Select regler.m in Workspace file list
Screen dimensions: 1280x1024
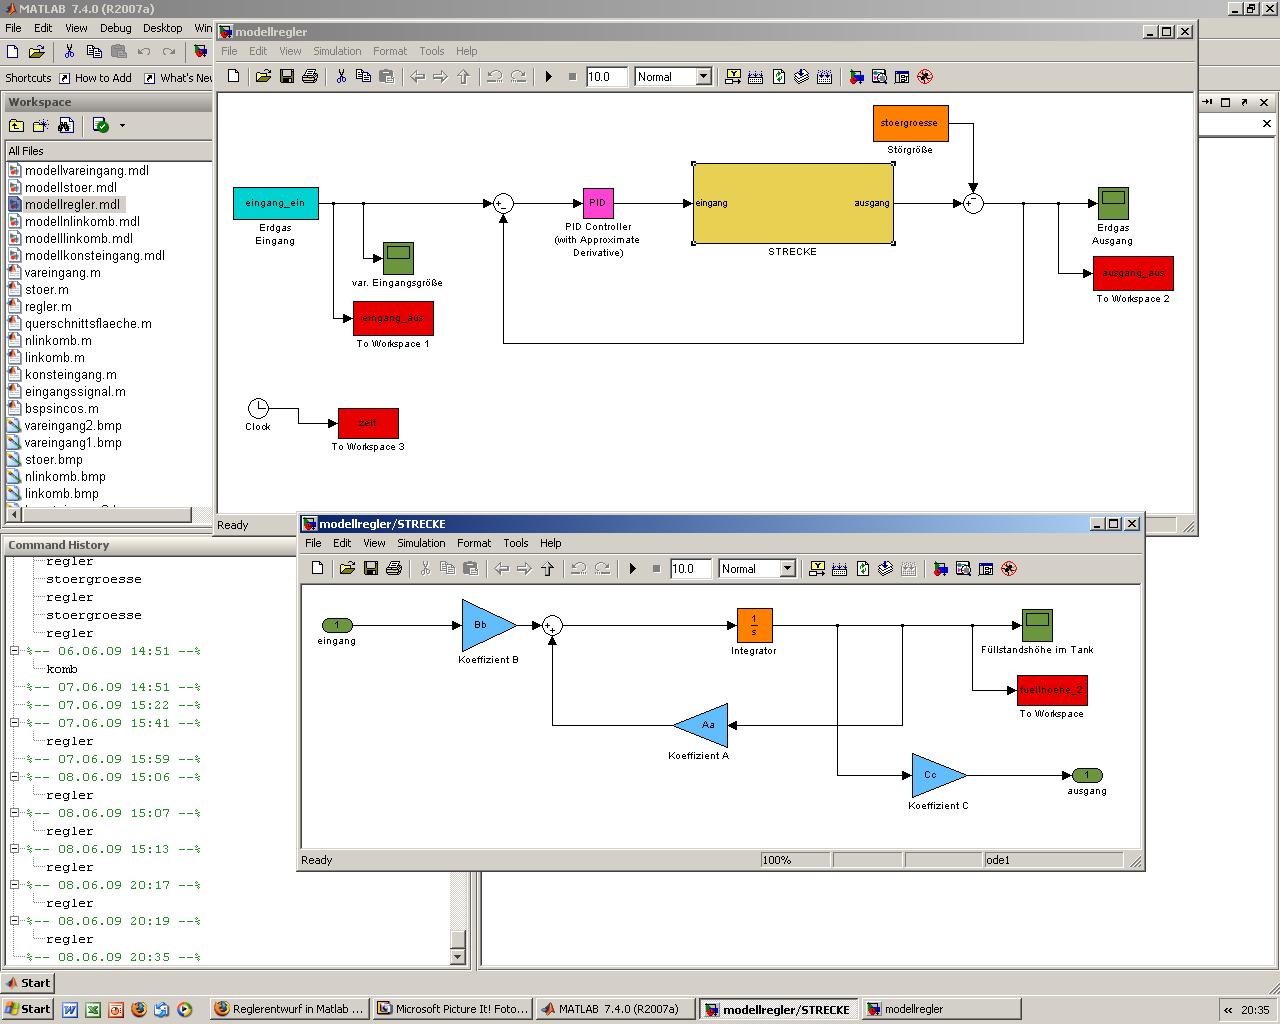tap(48, 306)
